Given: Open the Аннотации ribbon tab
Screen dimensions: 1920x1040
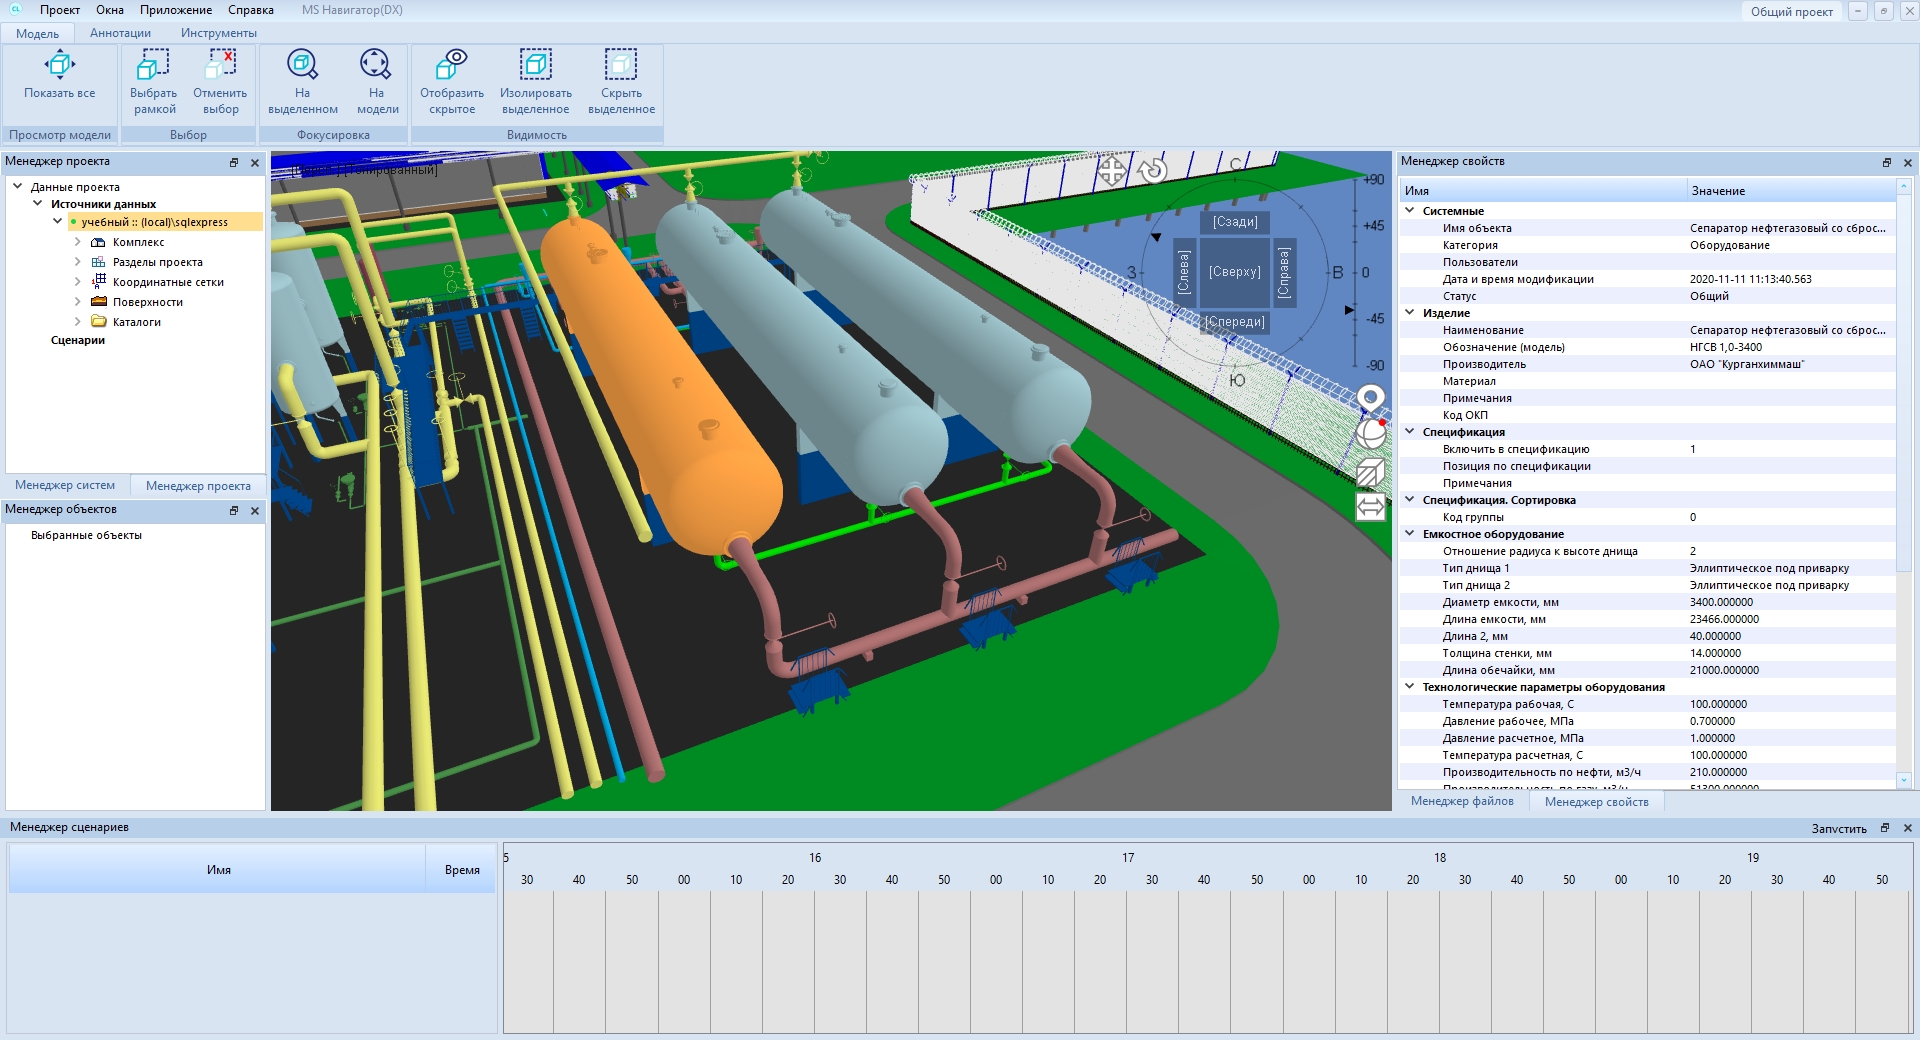Looking at the screenshot, I should 120,33.
